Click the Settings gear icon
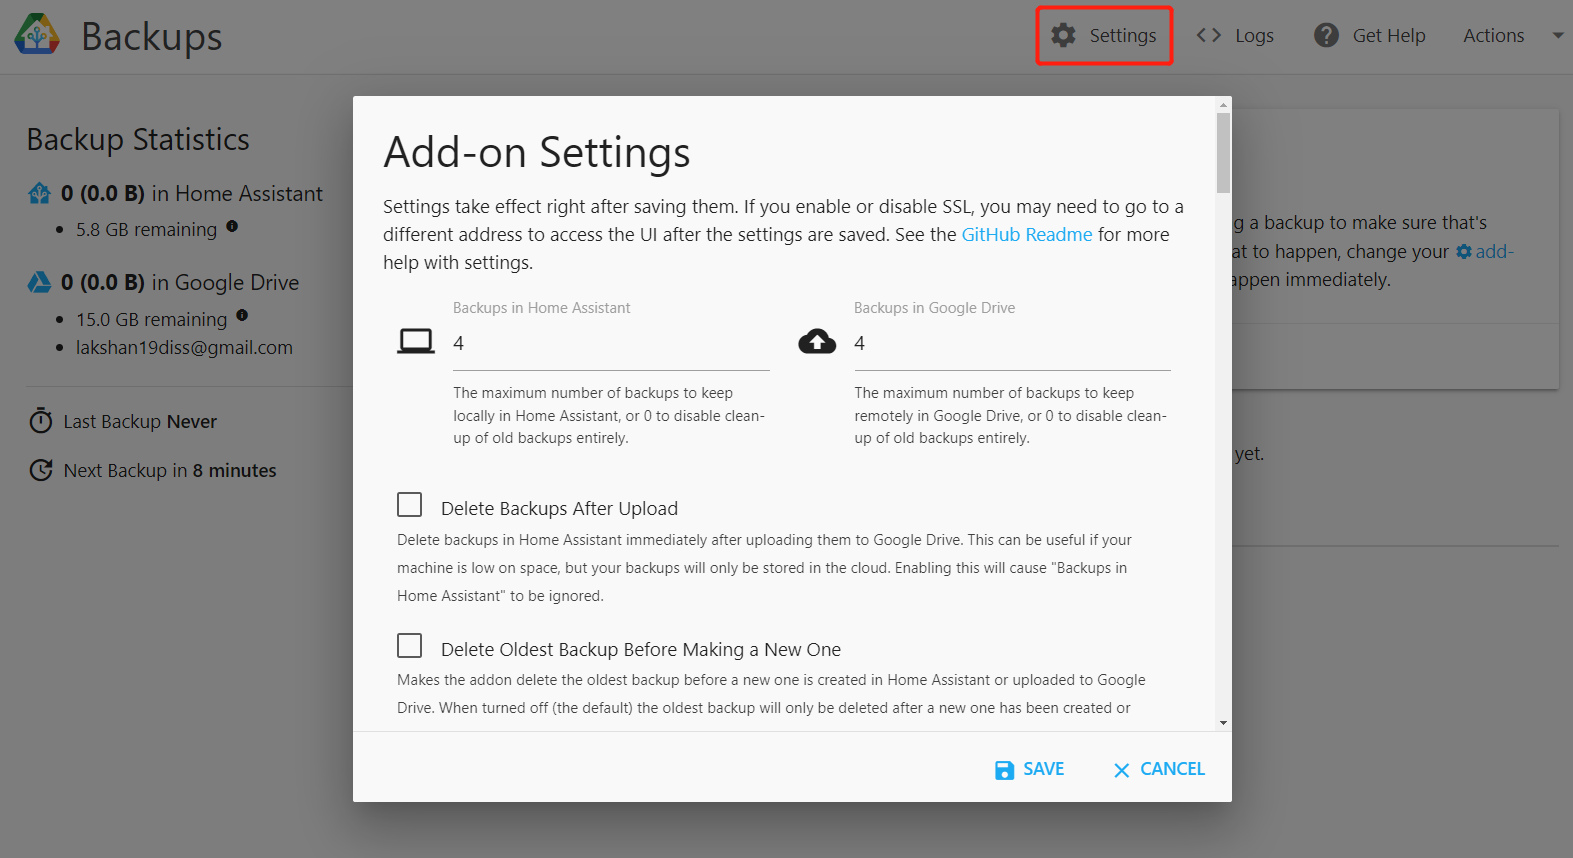 pyautogui.click(x=1063, y=35)
